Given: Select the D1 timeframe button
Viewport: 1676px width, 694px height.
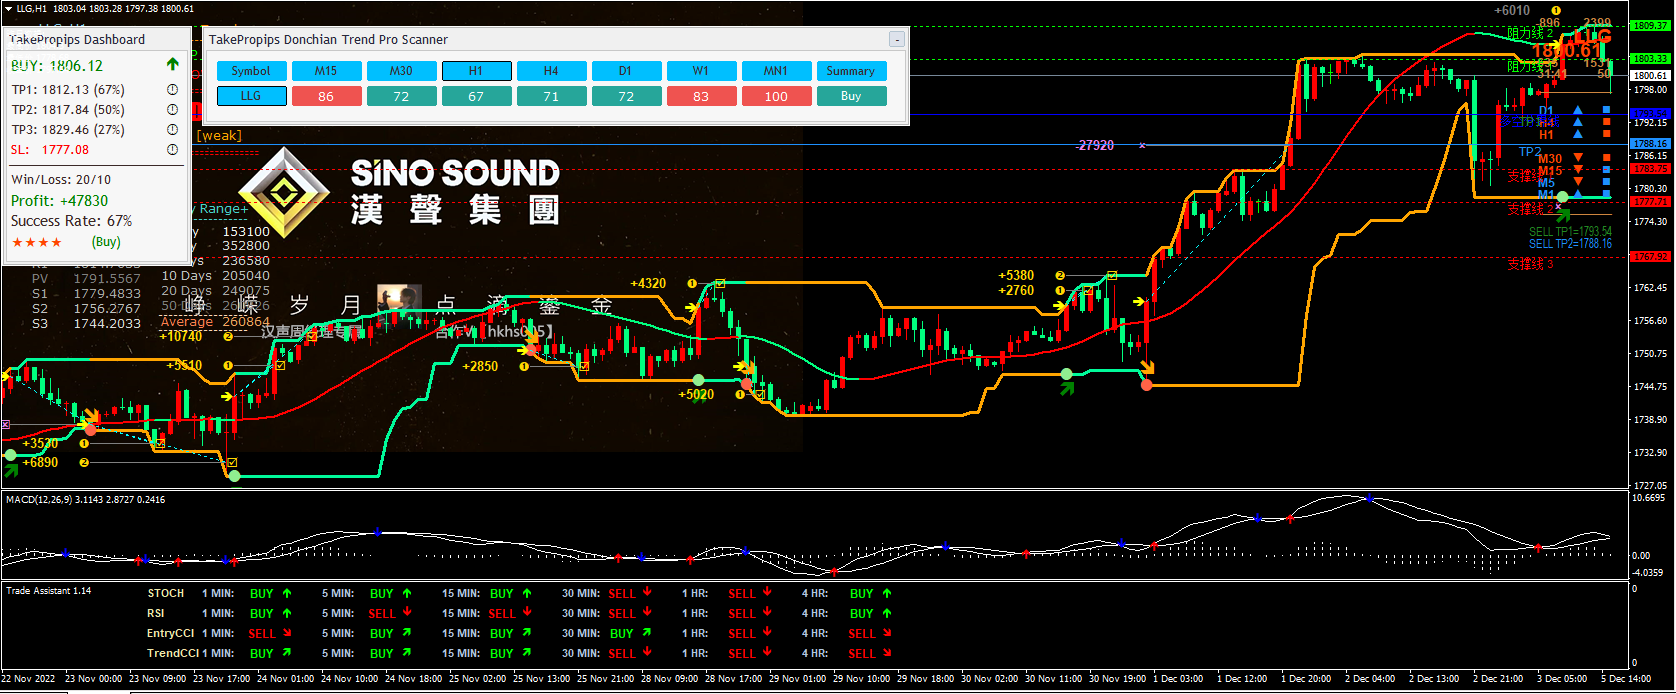Looking at the screenshot, I should point(626,71).
